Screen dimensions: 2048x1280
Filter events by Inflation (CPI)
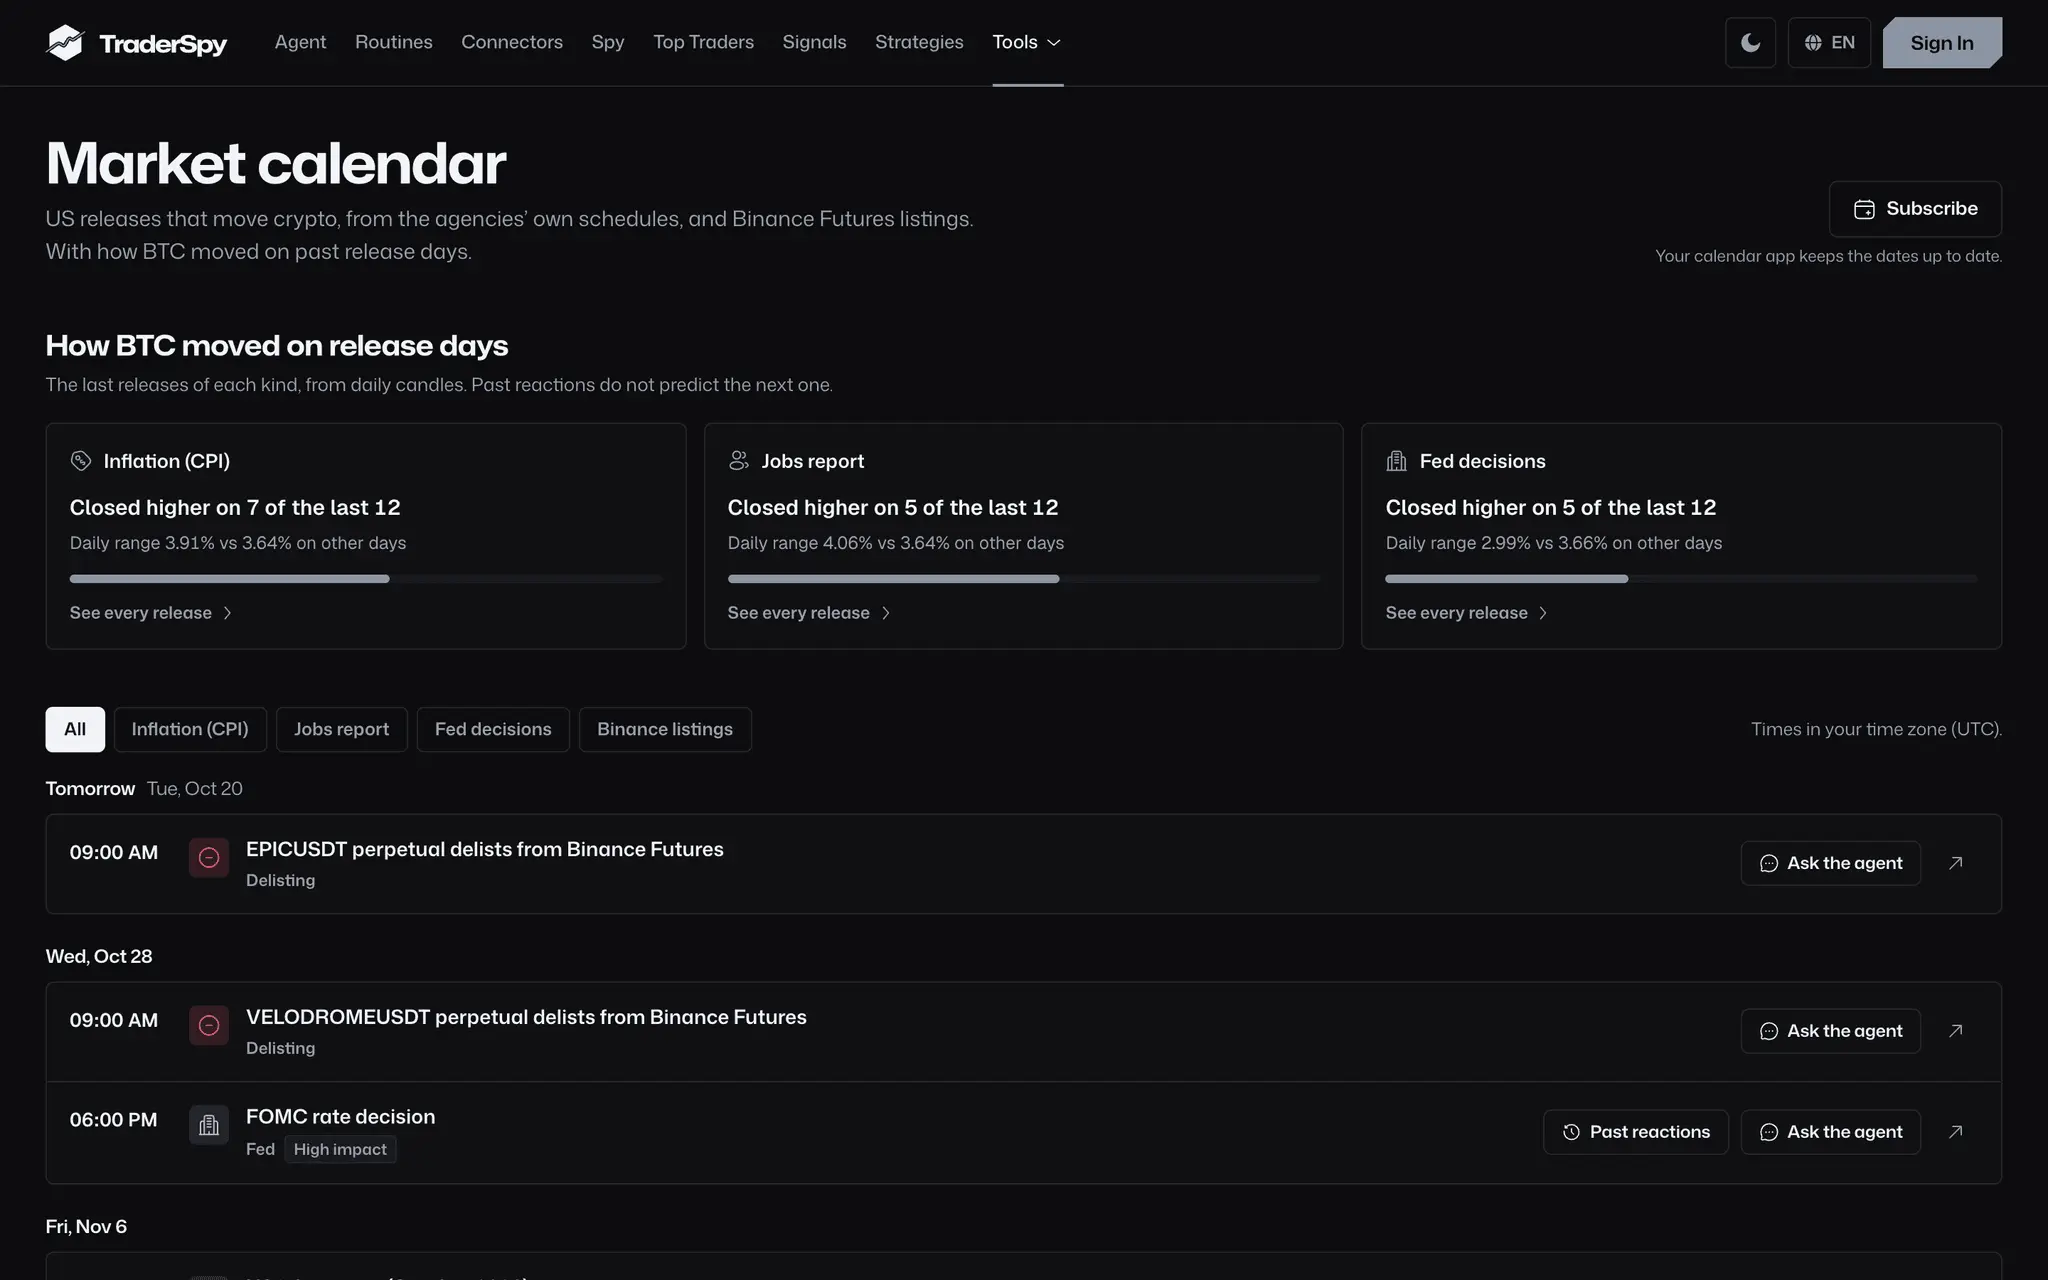pyautogui.click(x=190, y=729)
